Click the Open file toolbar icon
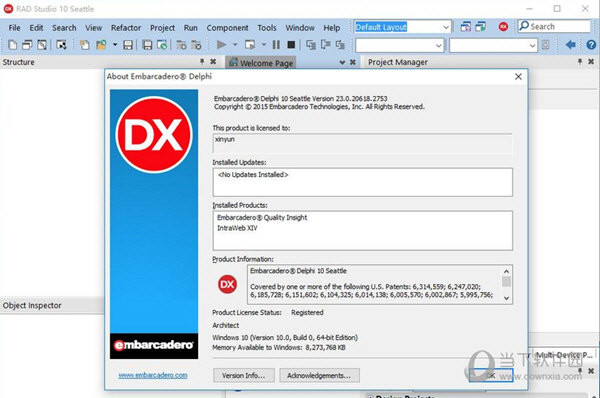The height and width of the screenshot is (398, 600). pos(84,45)
